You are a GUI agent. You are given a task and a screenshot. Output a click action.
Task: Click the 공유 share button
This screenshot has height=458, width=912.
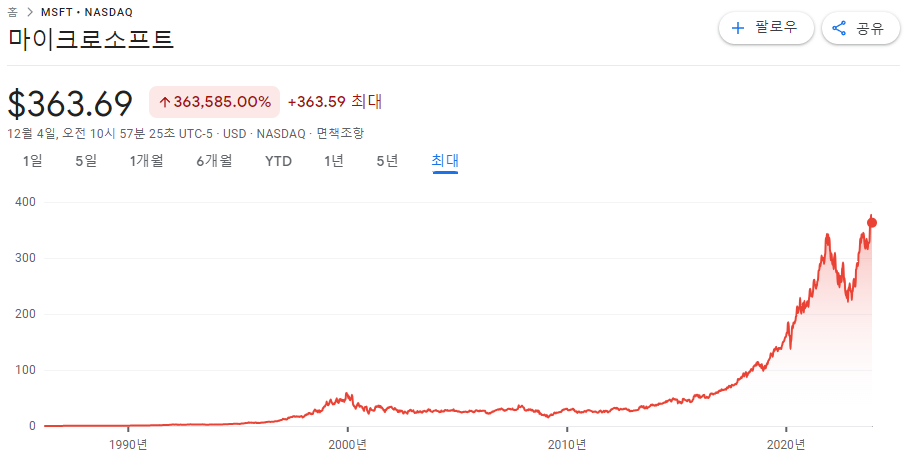[861, 28]
